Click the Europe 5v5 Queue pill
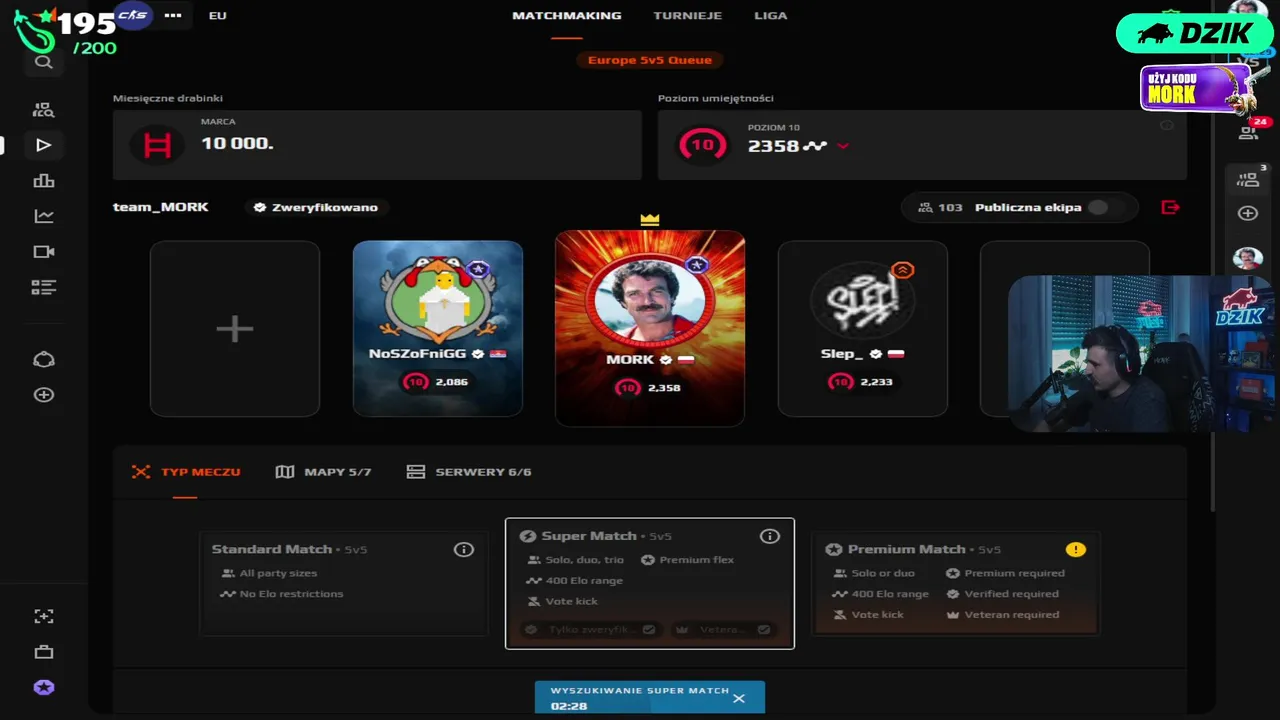This screenshot has width=1280, height=720. tap(650, 60)
